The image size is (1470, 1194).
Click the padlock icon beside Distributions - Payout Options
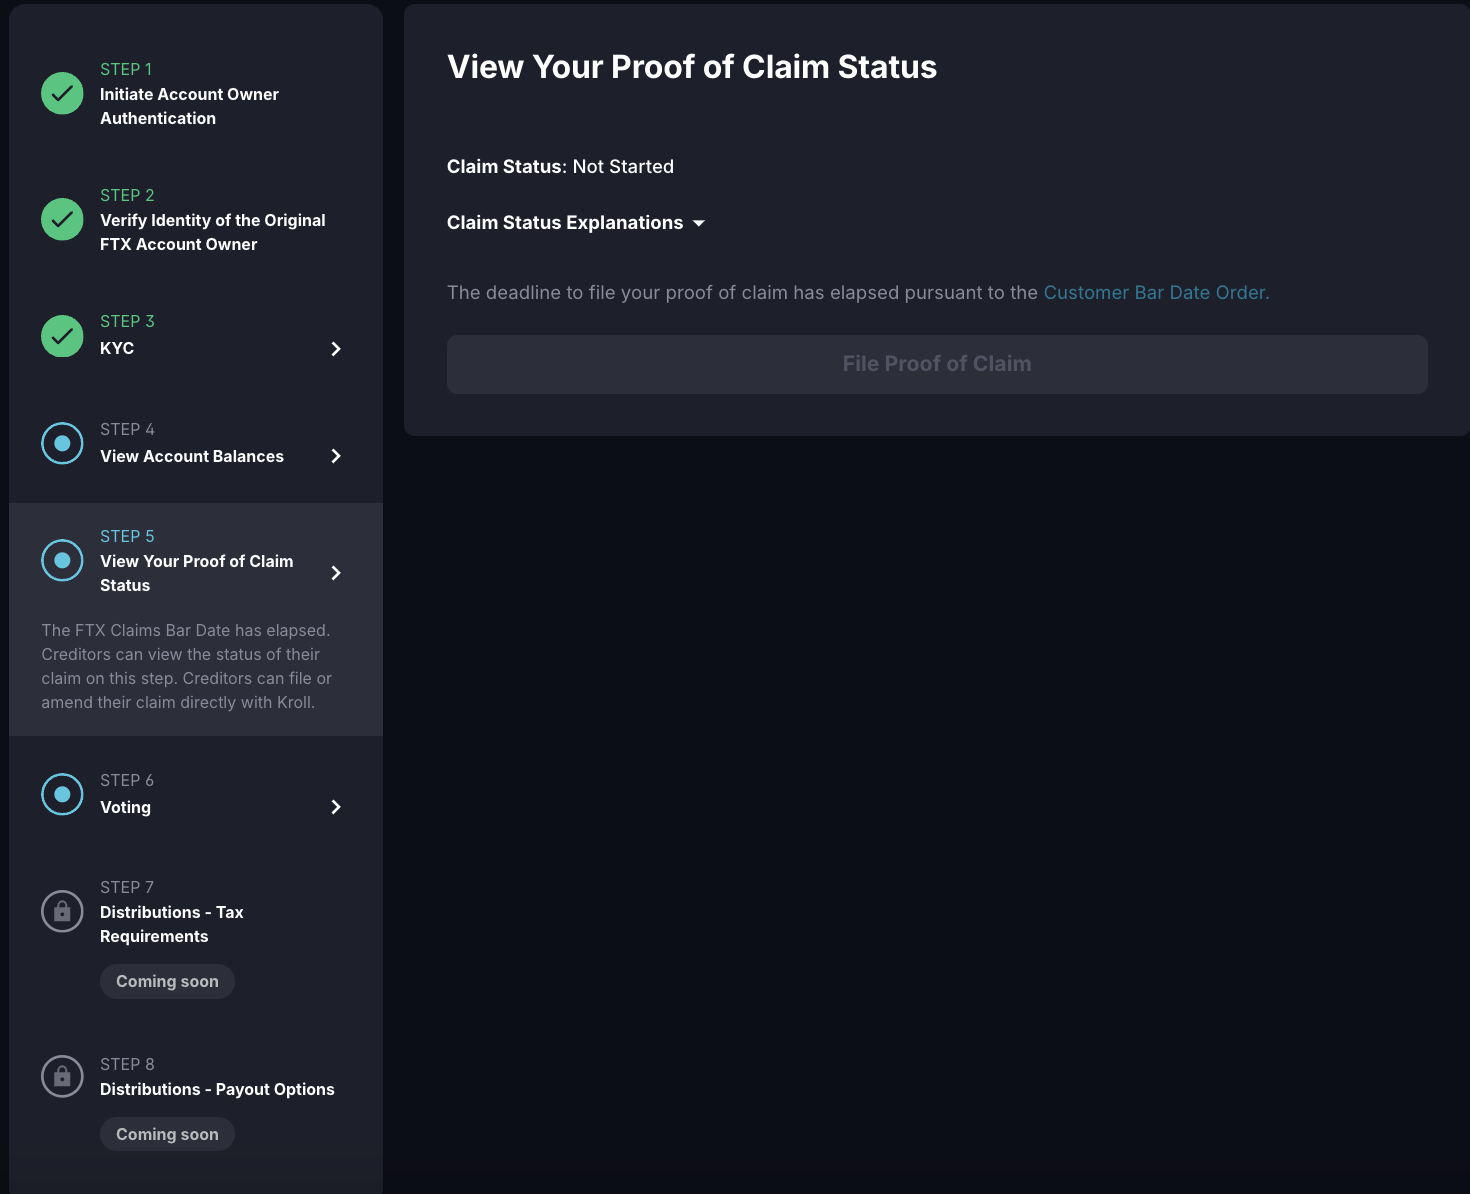tap(61, 1076)
